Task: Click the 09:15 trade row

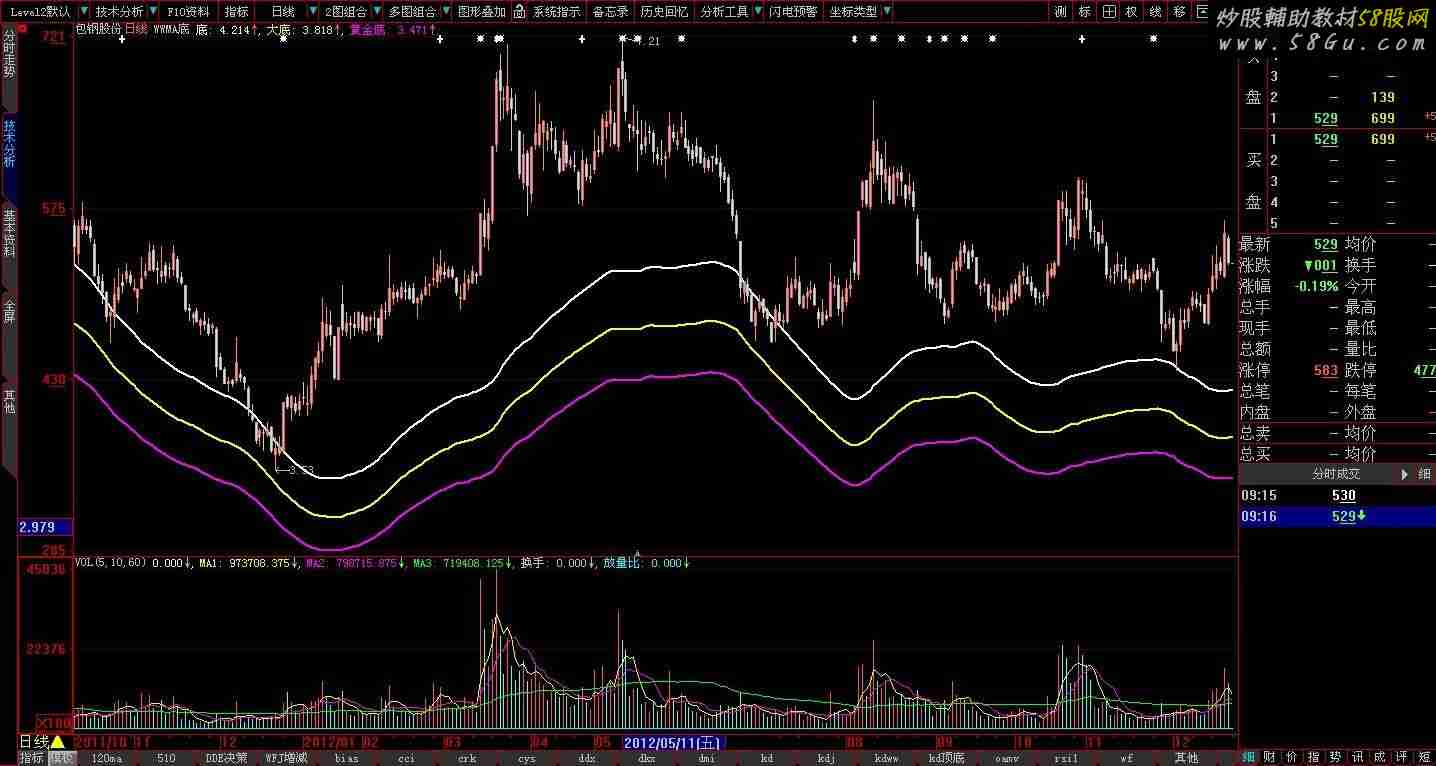Action: point(1337,495)
